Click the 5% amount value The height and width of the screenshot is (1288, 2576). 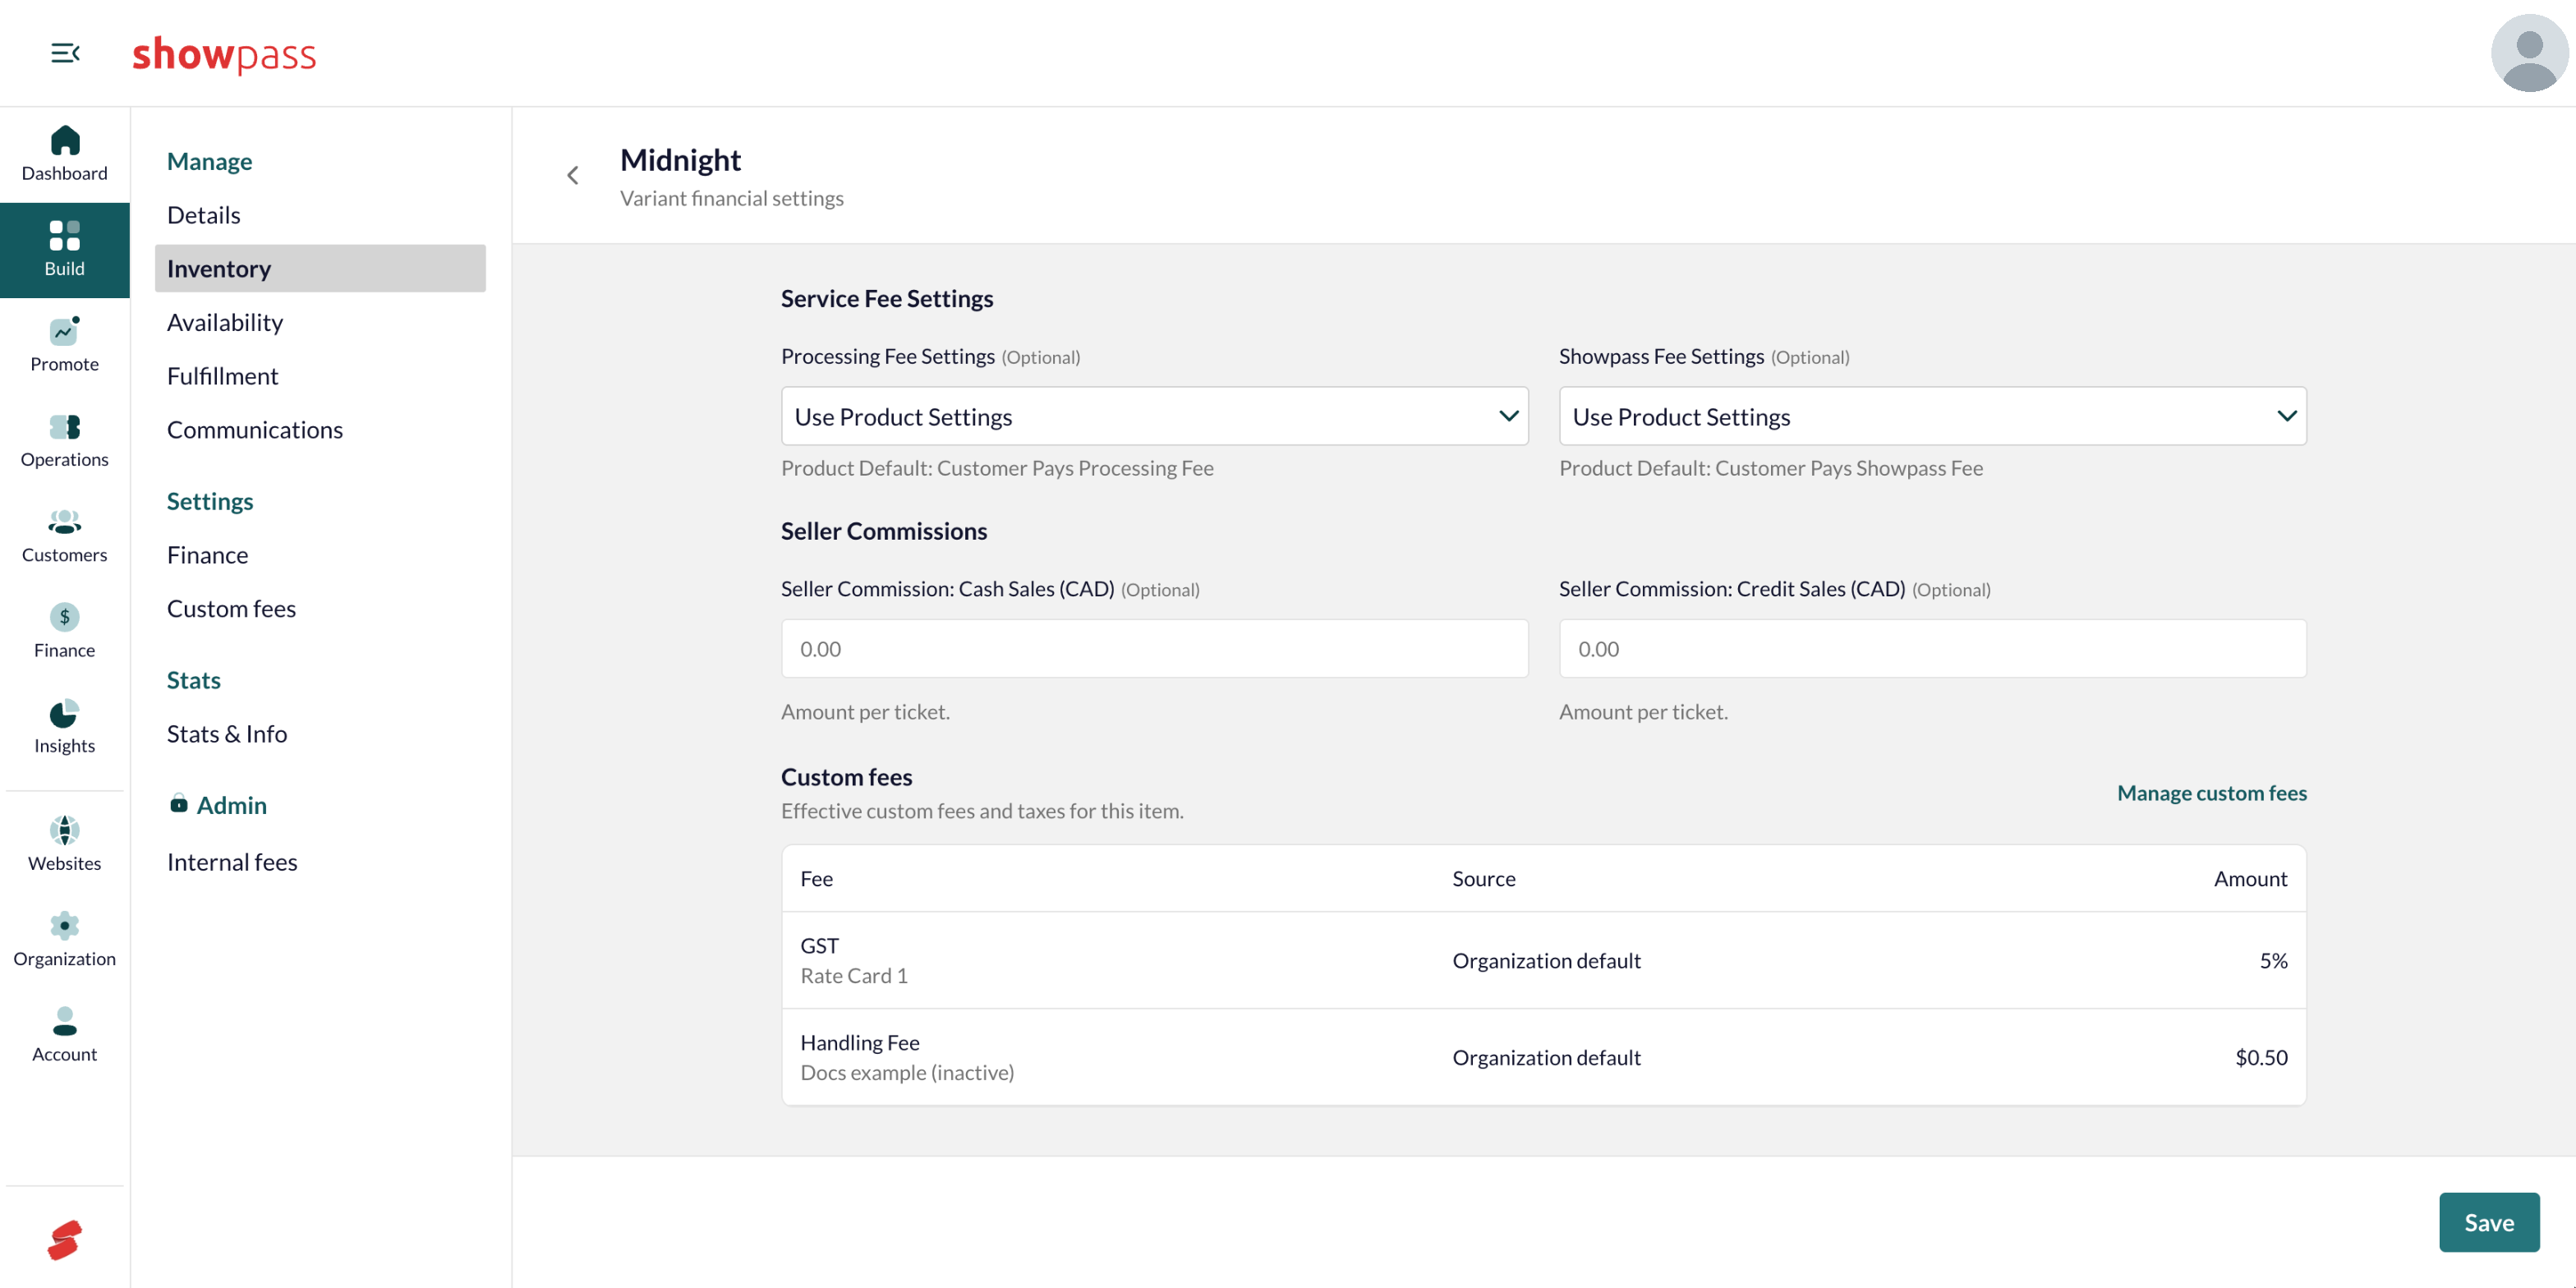coord(2273,960)
